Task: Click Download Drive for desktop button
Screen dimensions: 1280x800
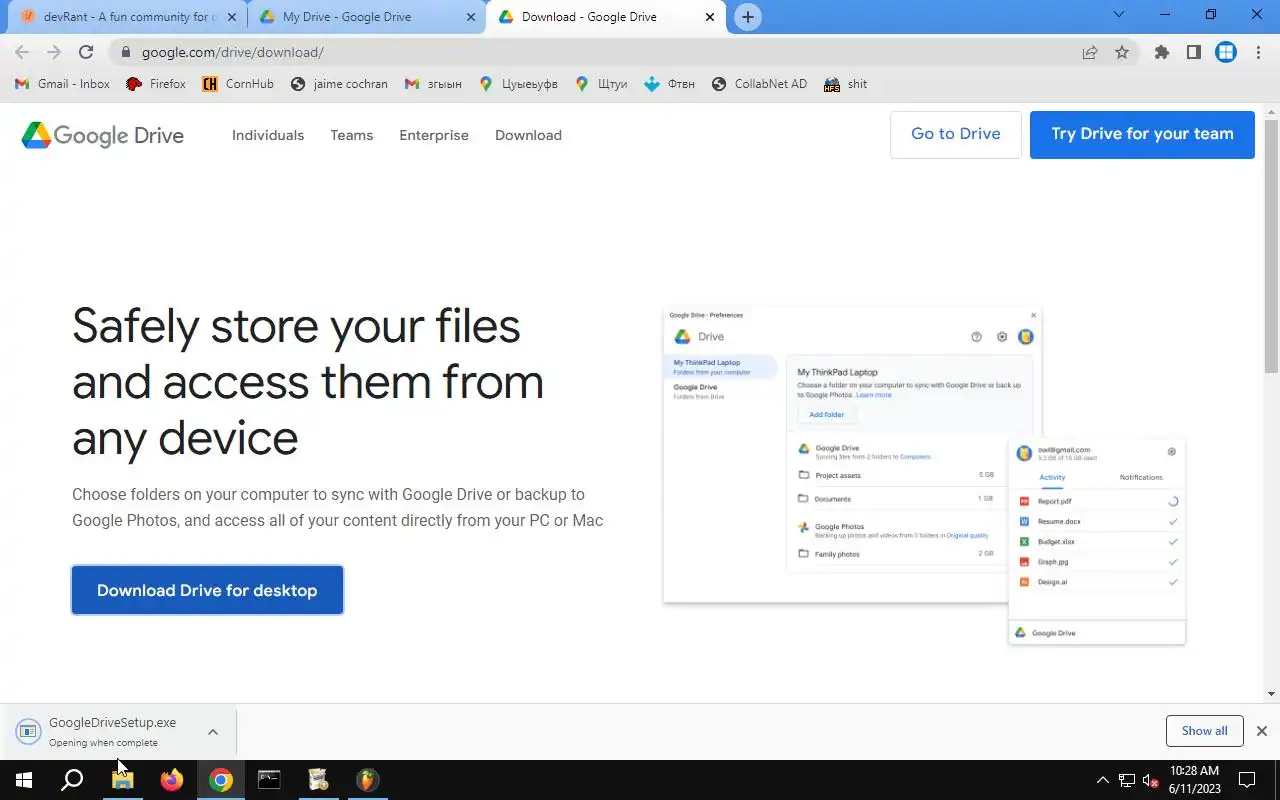Action: click(x=207, y=590)
